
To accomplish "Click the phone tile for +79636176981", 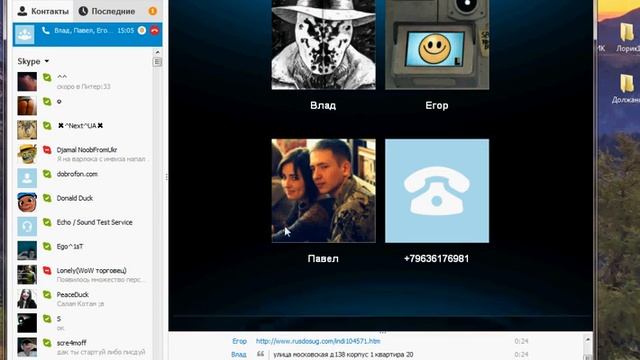I will pos(437,191).
